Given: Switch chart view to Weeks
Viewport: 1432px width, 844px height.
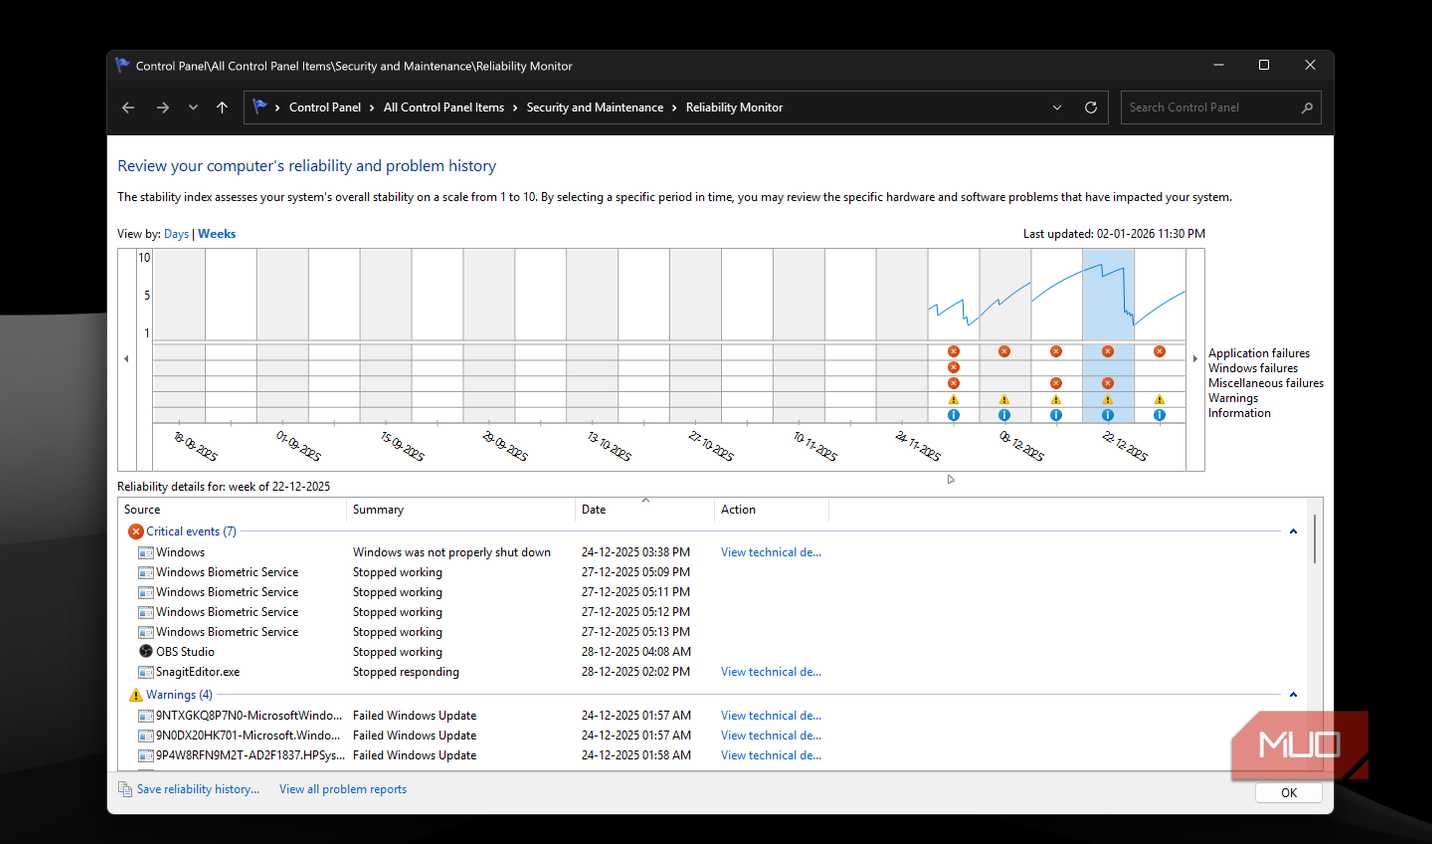Looking at the screenshot, I should 217,234.
